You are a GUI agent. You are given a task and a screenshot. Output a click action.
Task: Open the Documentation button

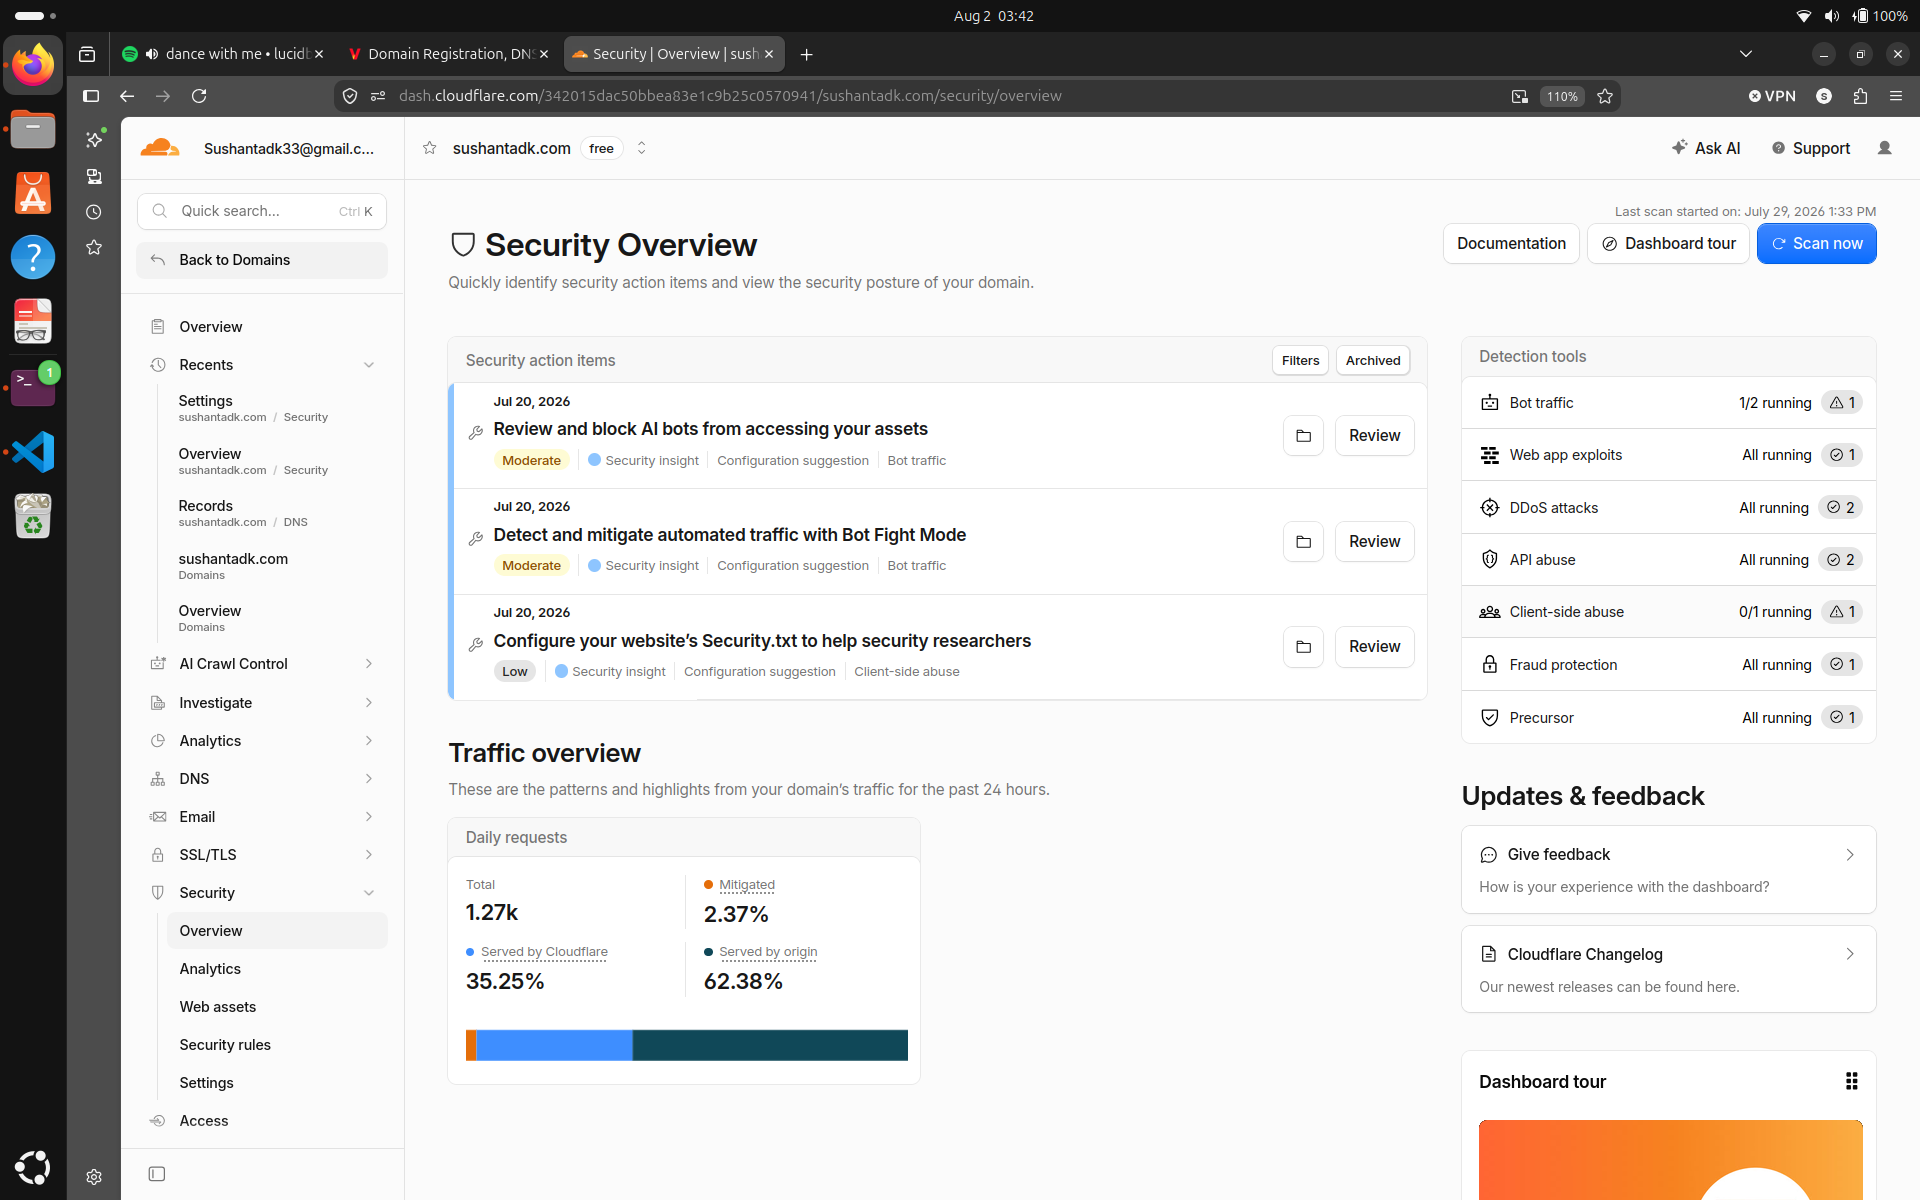point(1511,244)
